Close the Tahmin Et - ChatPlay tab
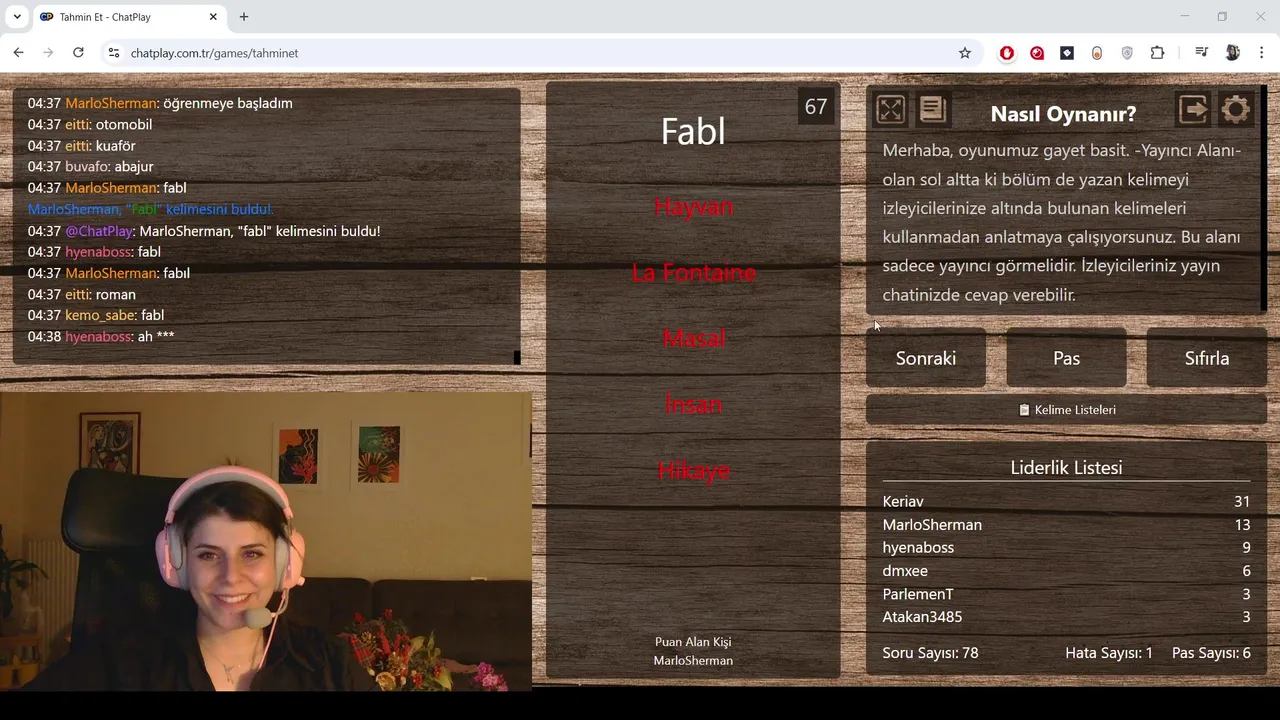Screen dimensions: 1280x720 pyautogui.click(x=213, y=17)
